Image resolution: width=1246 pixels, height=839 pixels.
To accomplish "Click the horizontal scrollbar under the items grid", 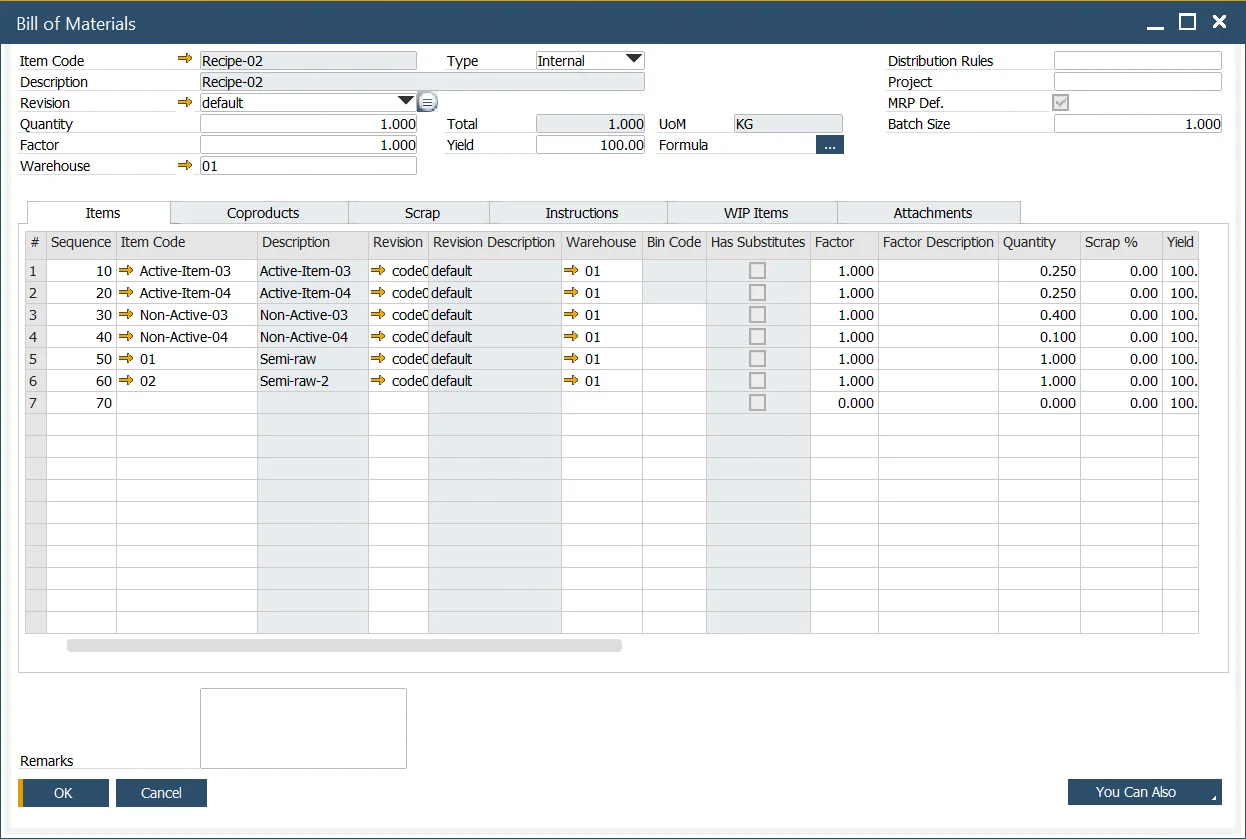I will coord(344,646).
